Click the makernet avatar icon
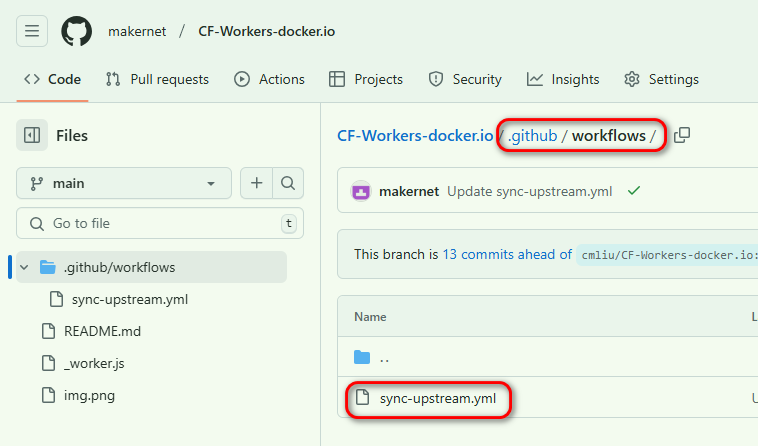This screenshot has height=446, width=758. [361, 191]
